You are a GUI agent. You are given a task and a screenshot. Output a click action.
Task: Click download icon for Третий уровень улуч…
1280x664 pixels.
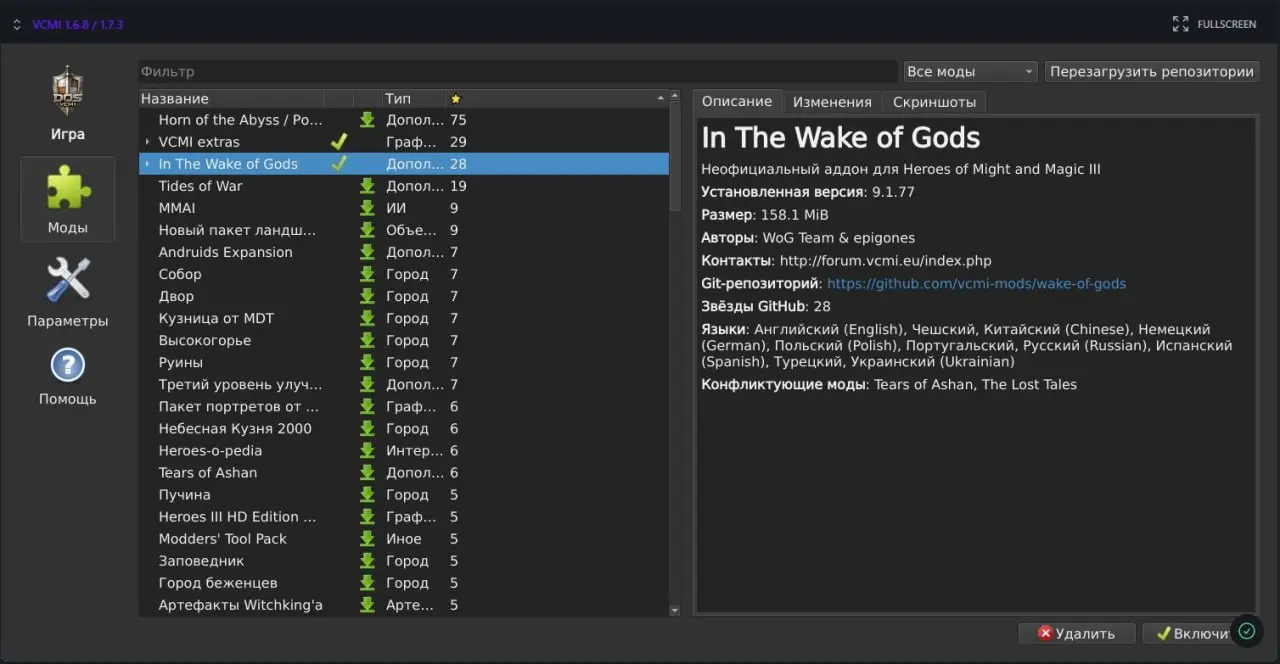point(367,384)
